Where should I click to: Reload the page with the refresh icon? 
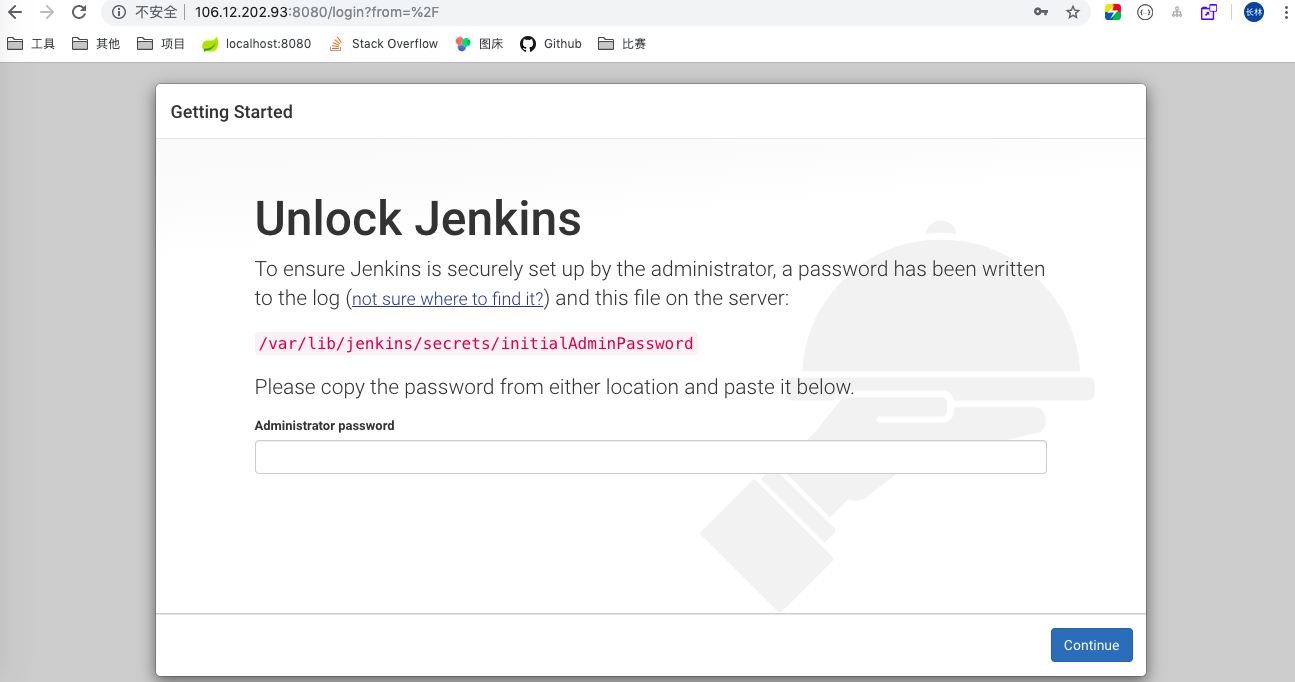[79, 13]
